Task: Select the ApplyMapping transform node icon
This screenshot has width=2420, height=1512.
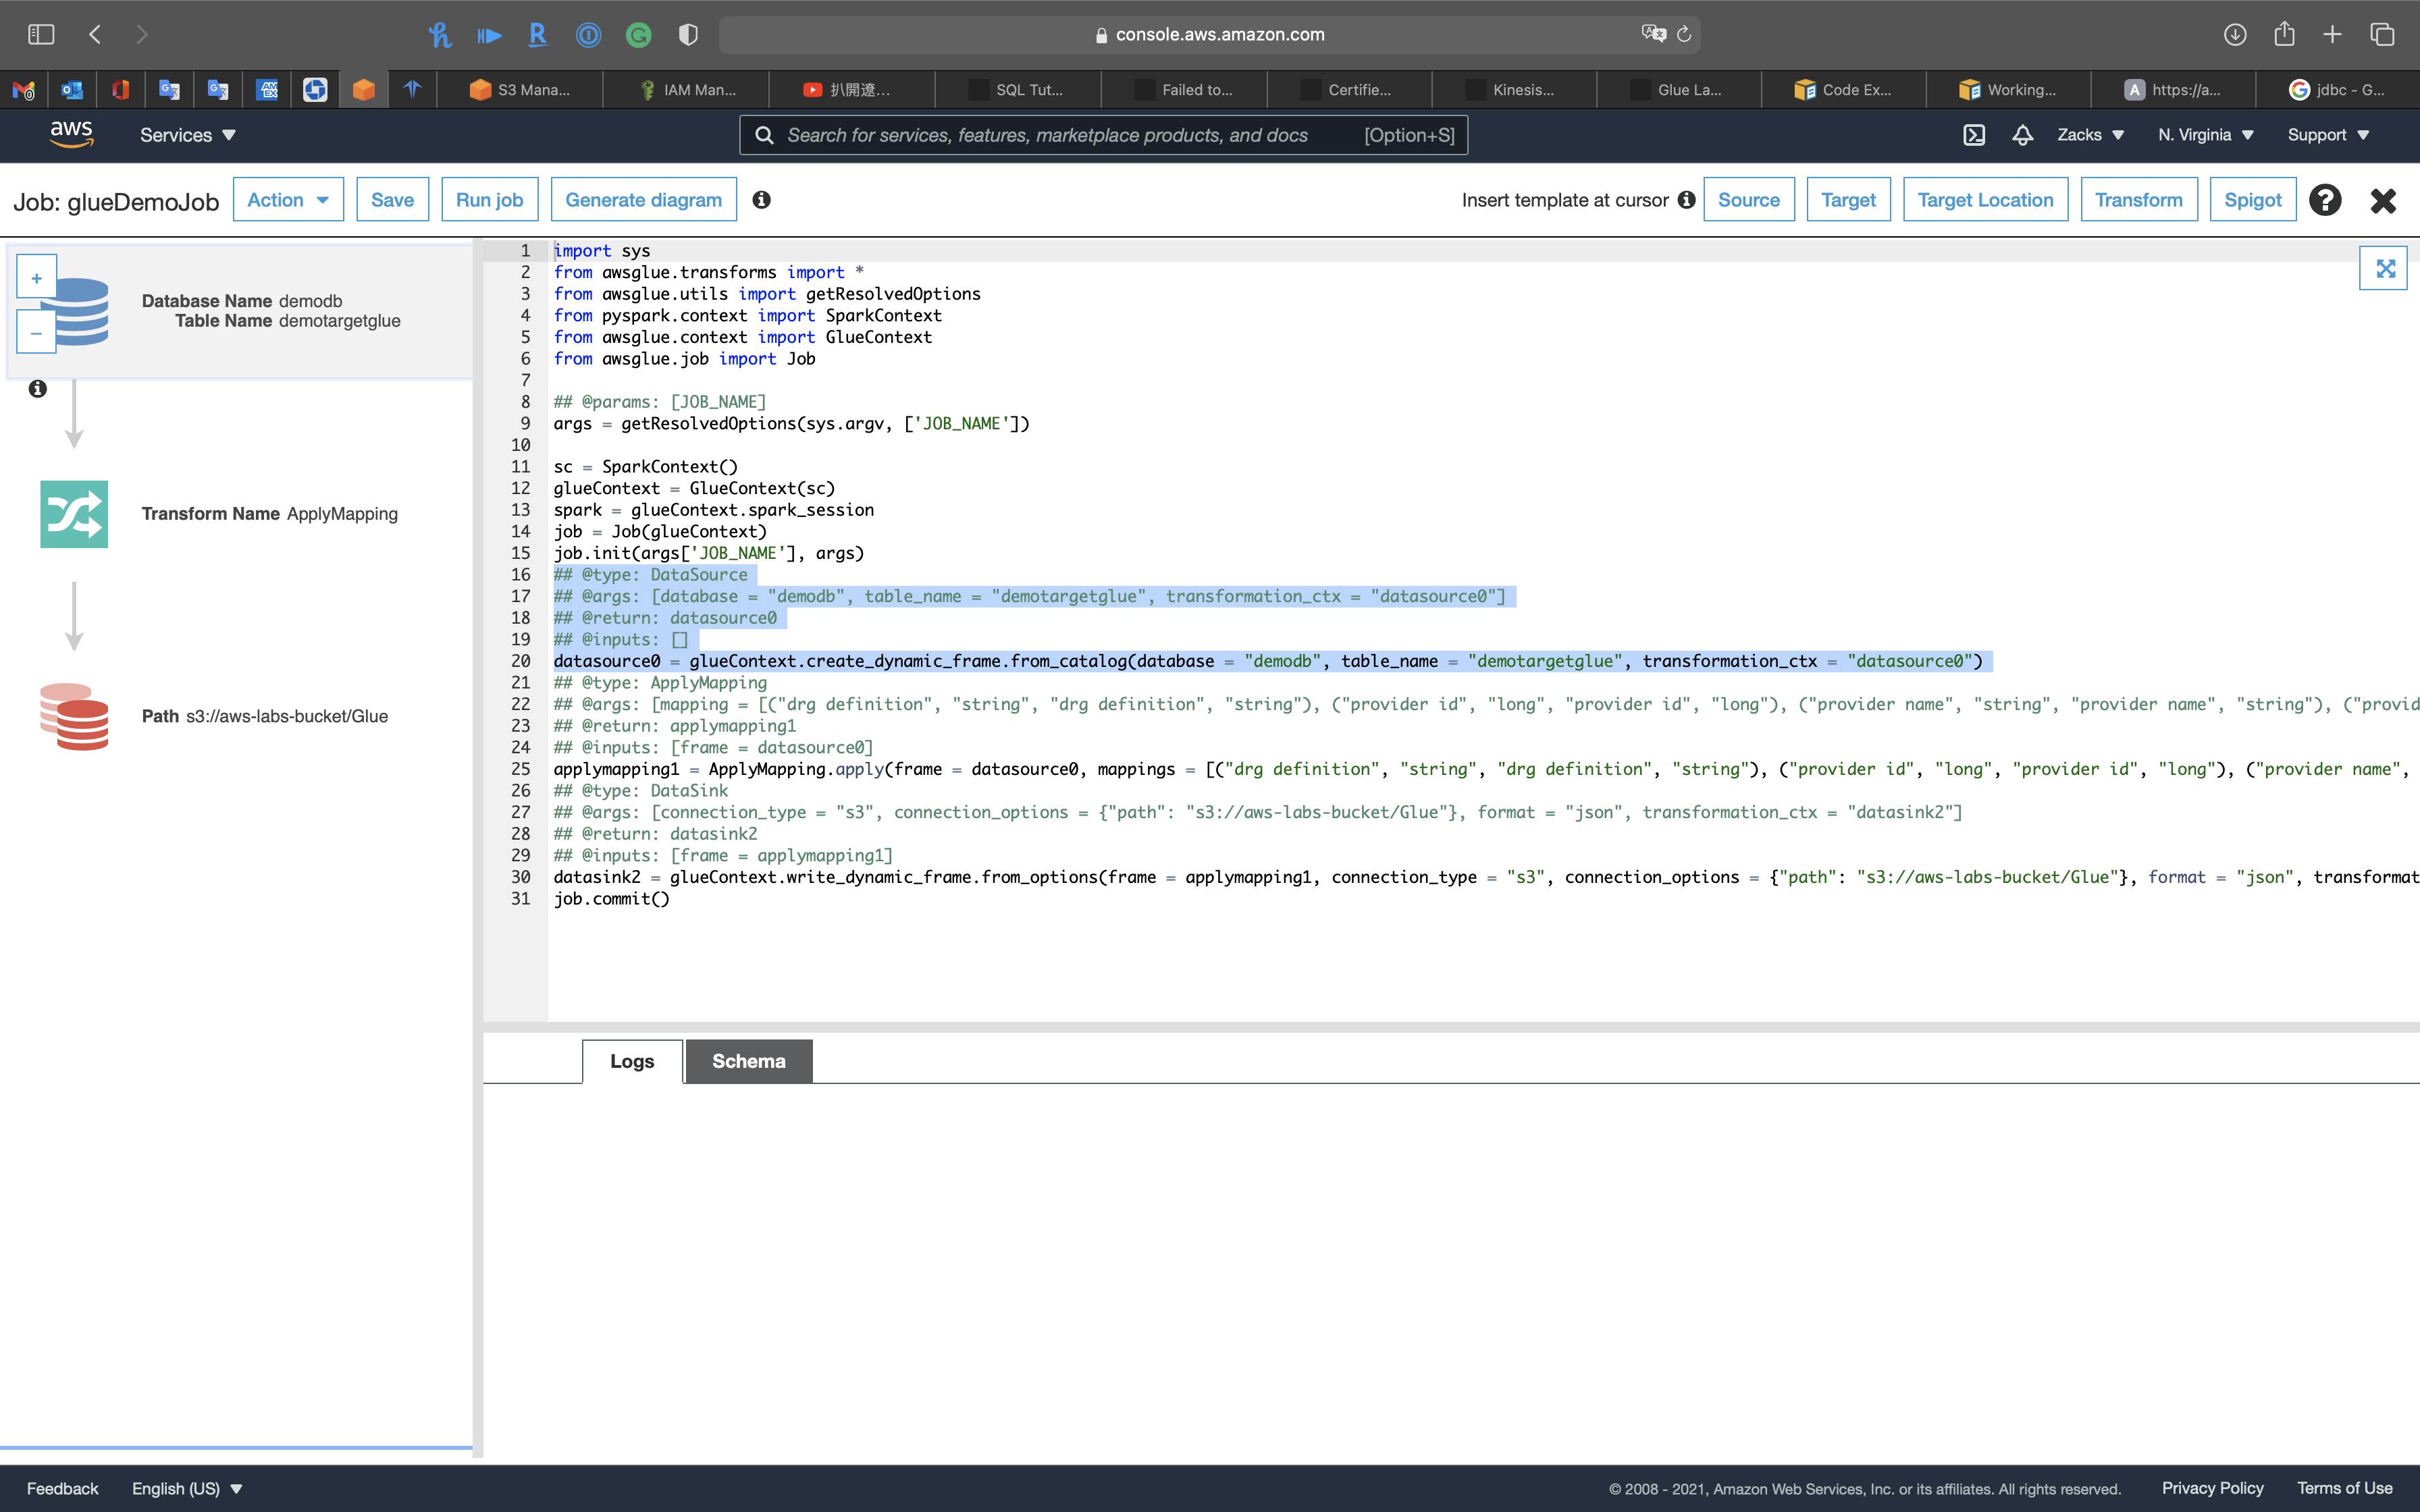Action: tap(74, 514)
